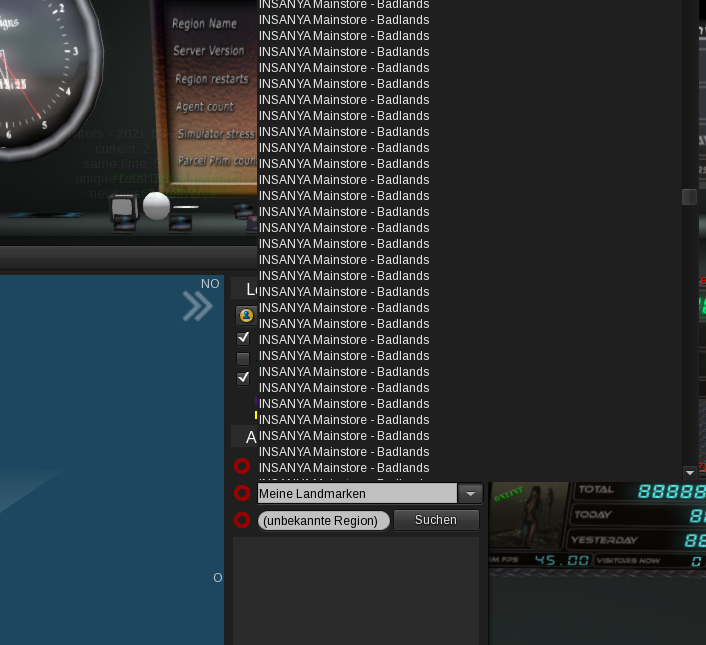Uncheck the lowest of the three checkboxes
The height and width of the screenshot is (645, 706).
coord(243,378)
